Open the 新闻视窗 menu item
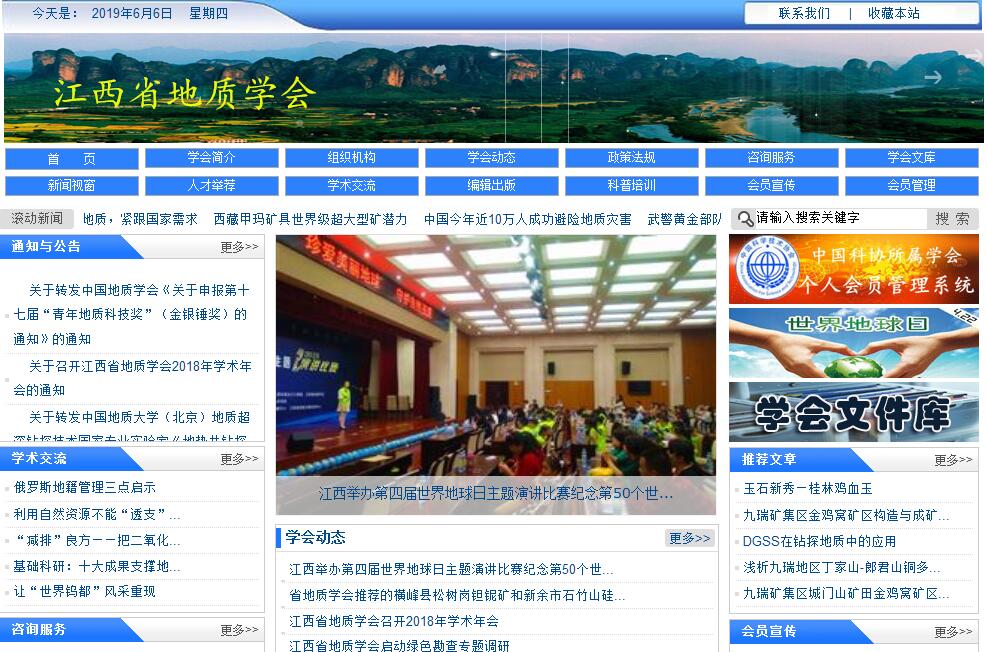The image size is (987, 652). [x=72, y=186]
